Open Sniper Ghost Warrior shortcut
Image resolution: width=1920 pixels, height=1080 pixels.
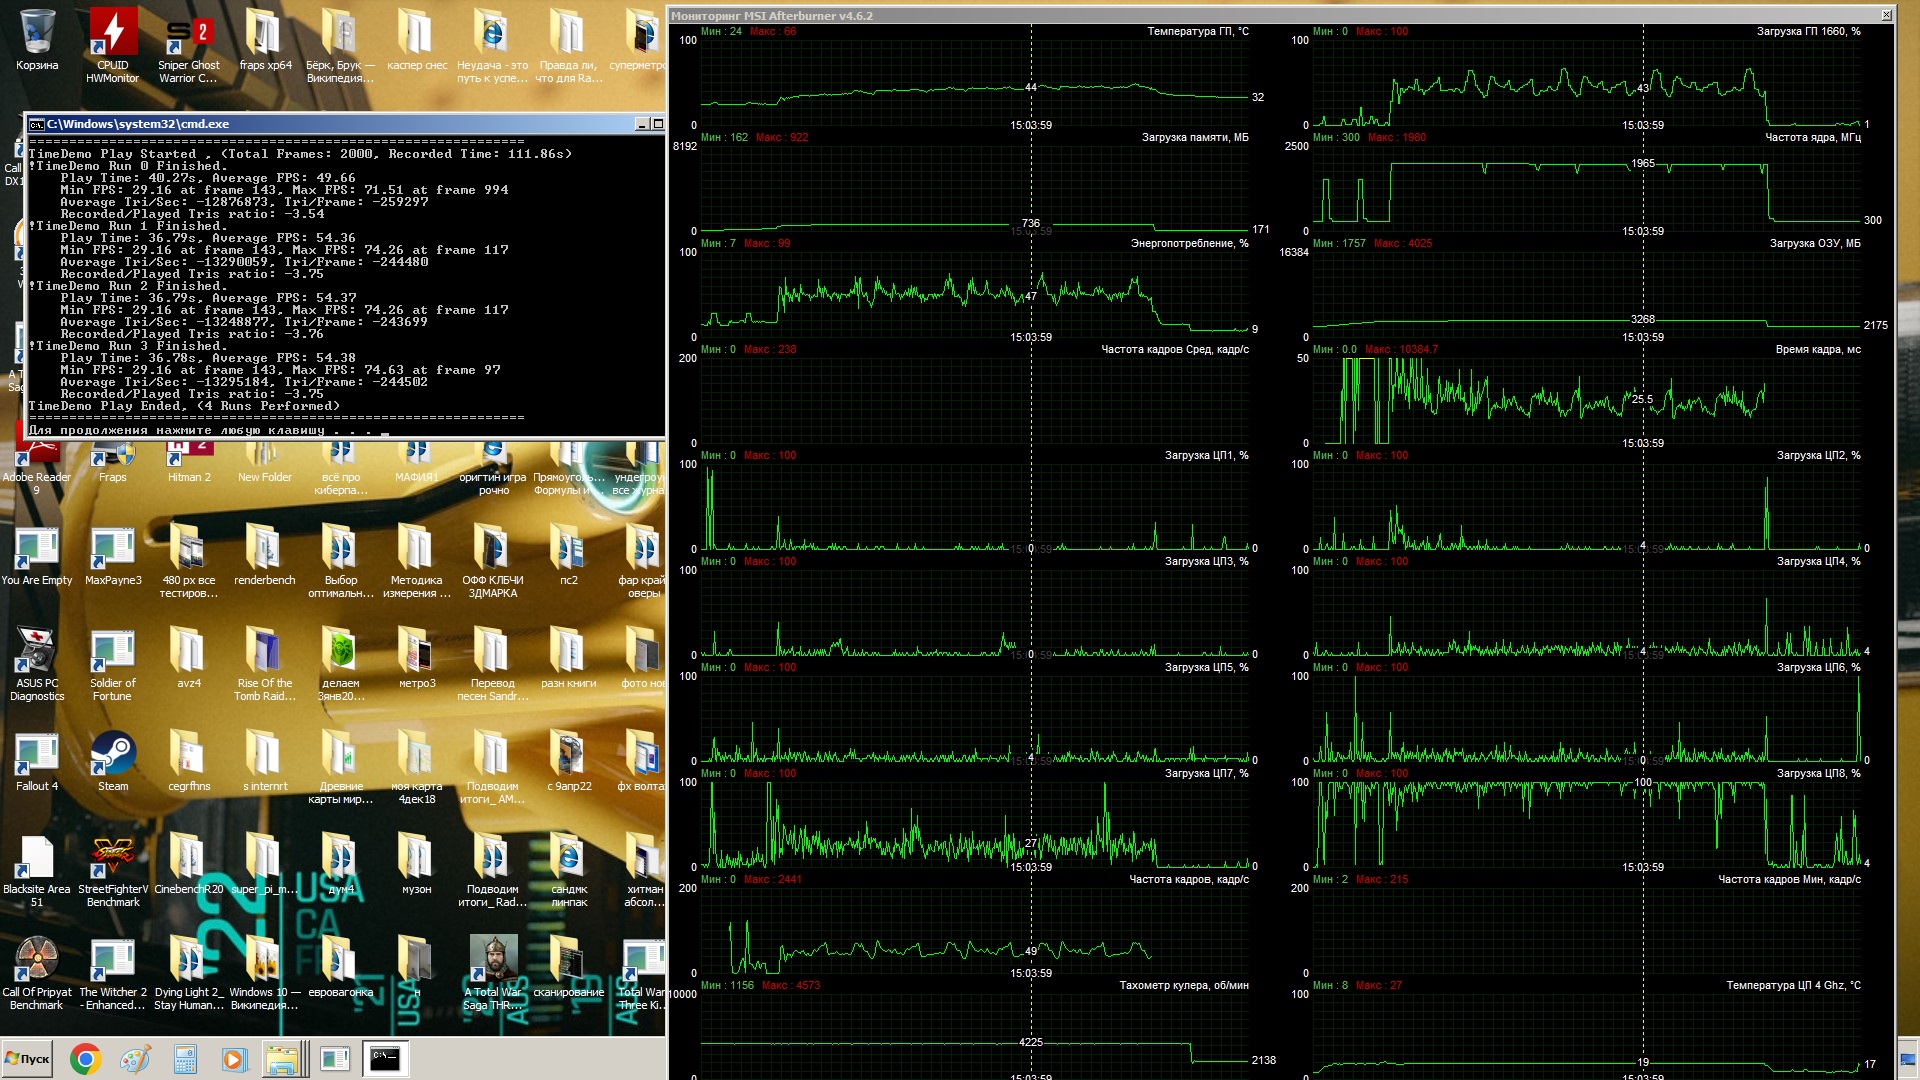pyautogui.click(x=188, y=34)
